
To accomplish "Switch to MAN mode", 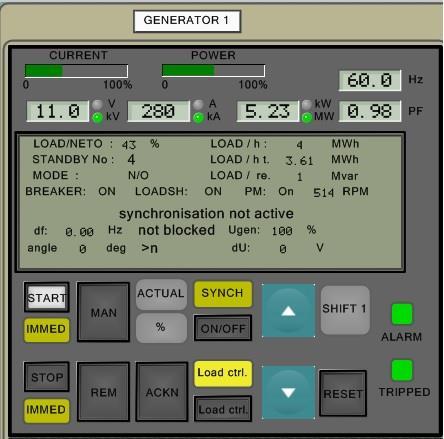I will coord(103,312).
